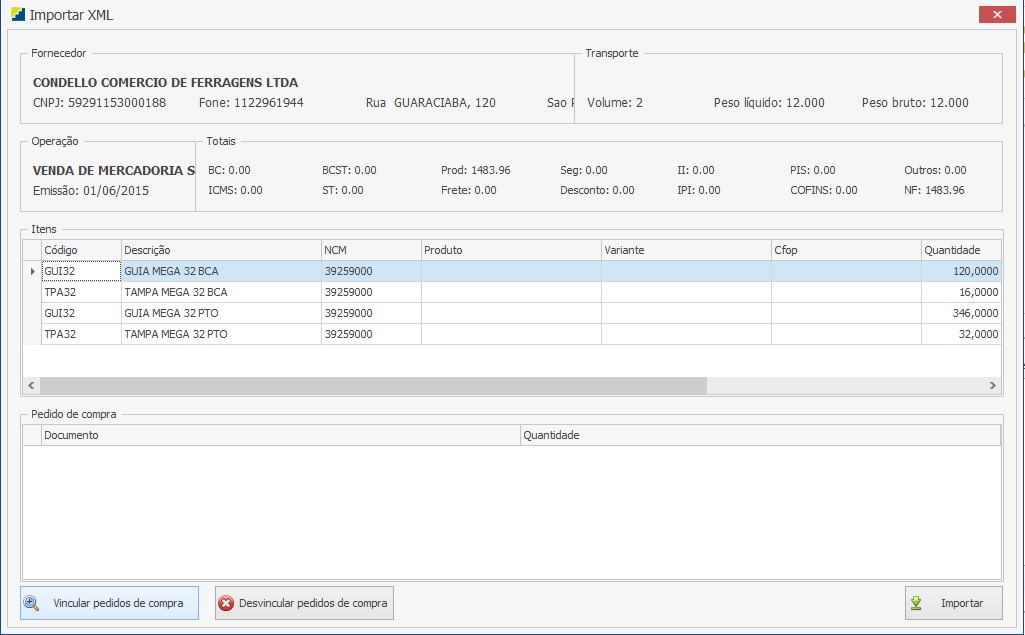
Task: Click the row indicator arrow of first item
Action: pyautogui.click(x=32, y=271)
